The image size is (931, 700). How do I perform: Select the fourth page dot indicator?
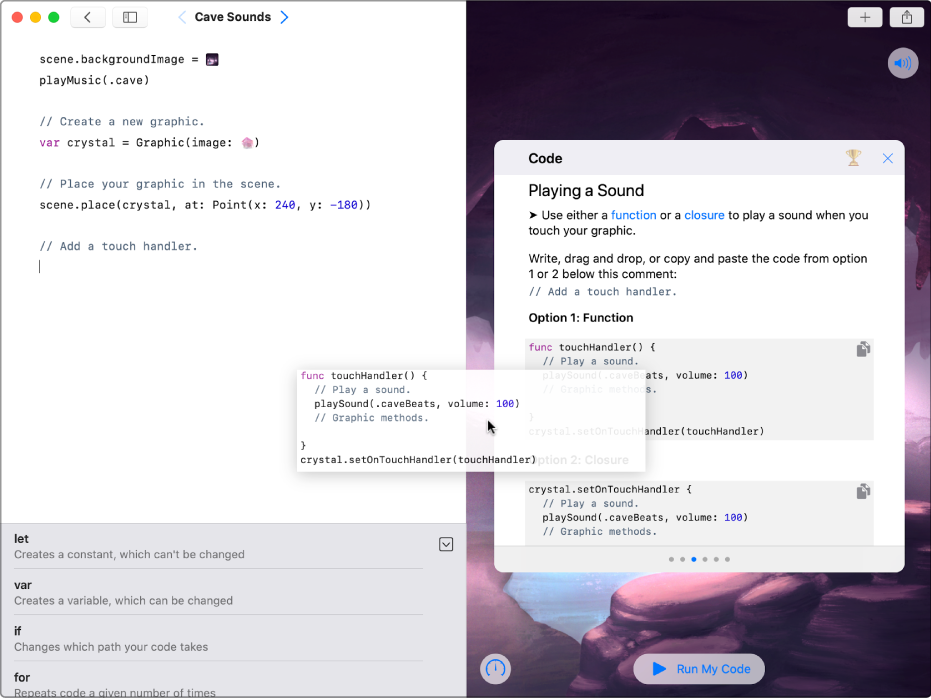point(705,559)
